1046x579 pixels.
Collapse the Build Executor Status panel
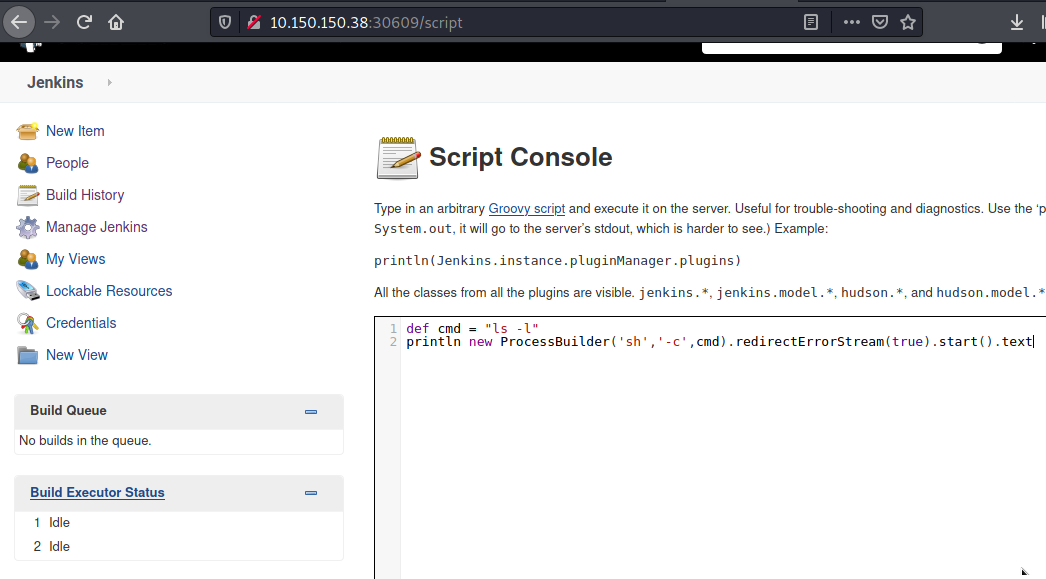(x=311, y=493)
